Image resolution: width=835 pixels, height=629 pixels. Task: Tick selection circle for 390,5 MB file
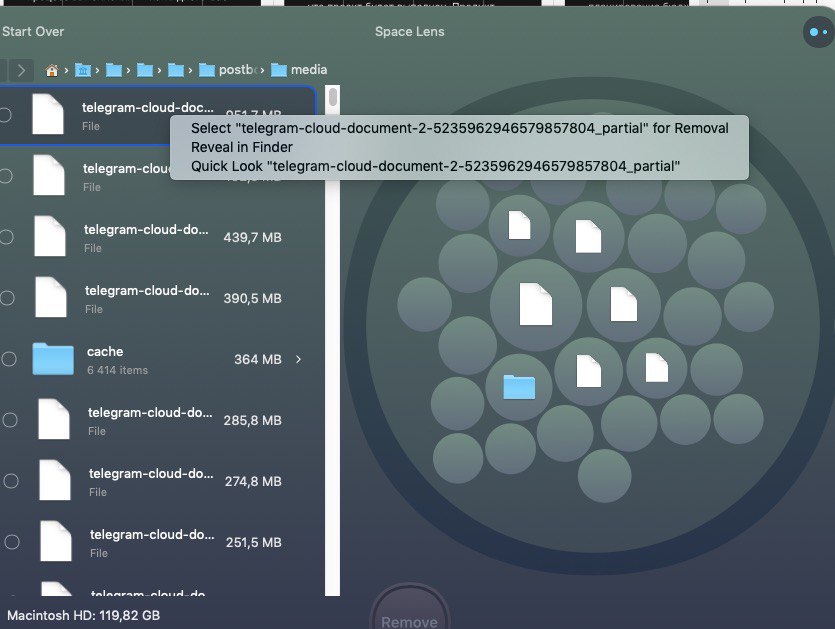pos(7,298)
